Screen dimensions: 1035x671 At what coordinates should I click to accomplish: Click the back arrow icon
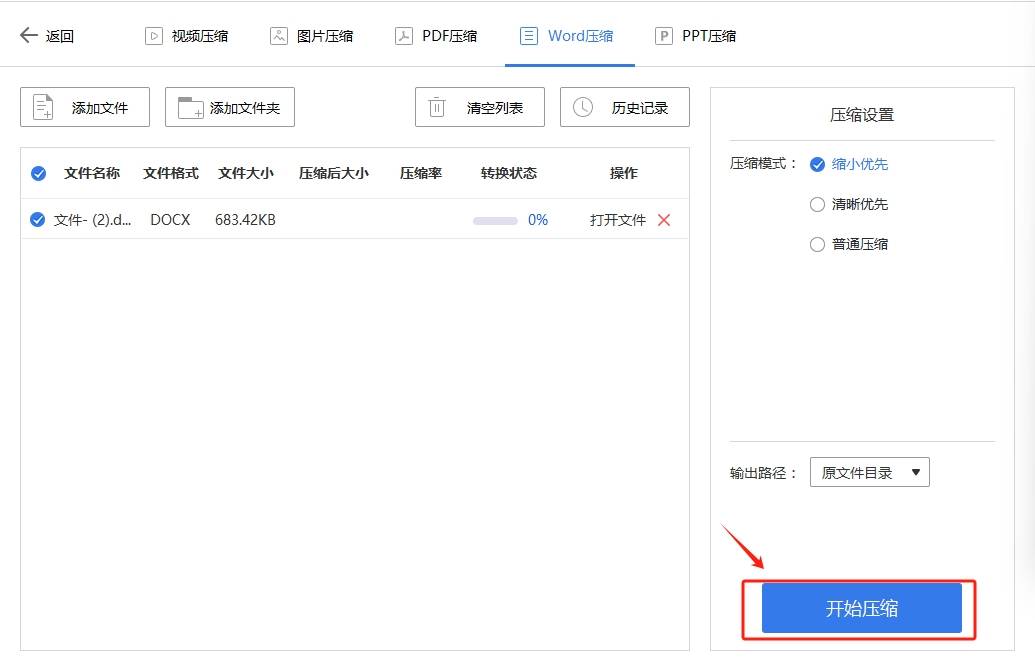coord(29,35)
